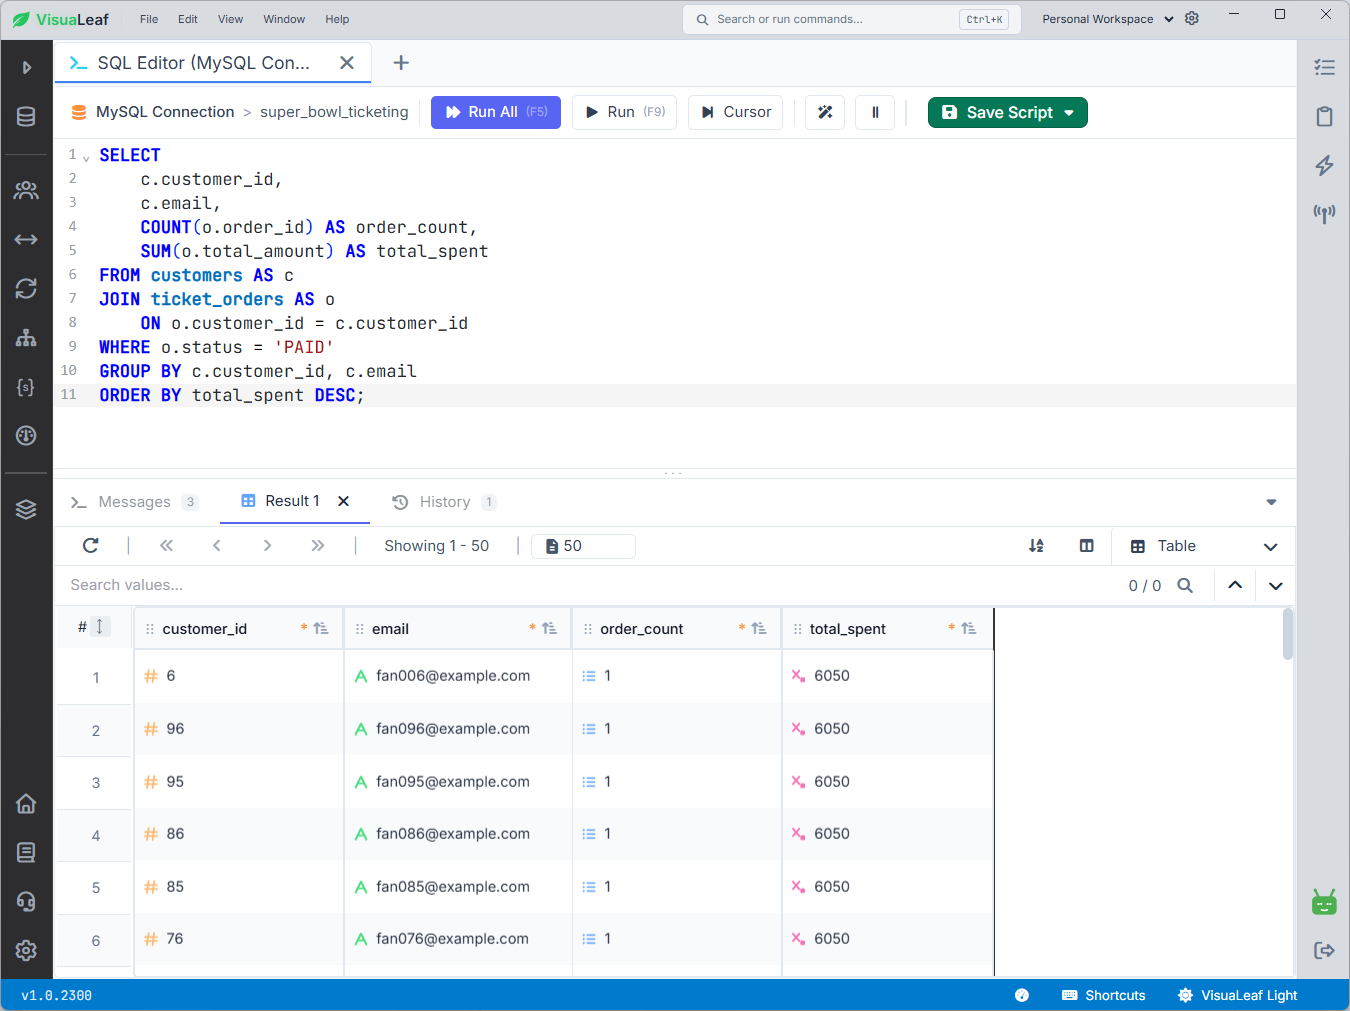Click the page size field showing 50
This screenshot has width=1350, height=1011.
[584, 546]
